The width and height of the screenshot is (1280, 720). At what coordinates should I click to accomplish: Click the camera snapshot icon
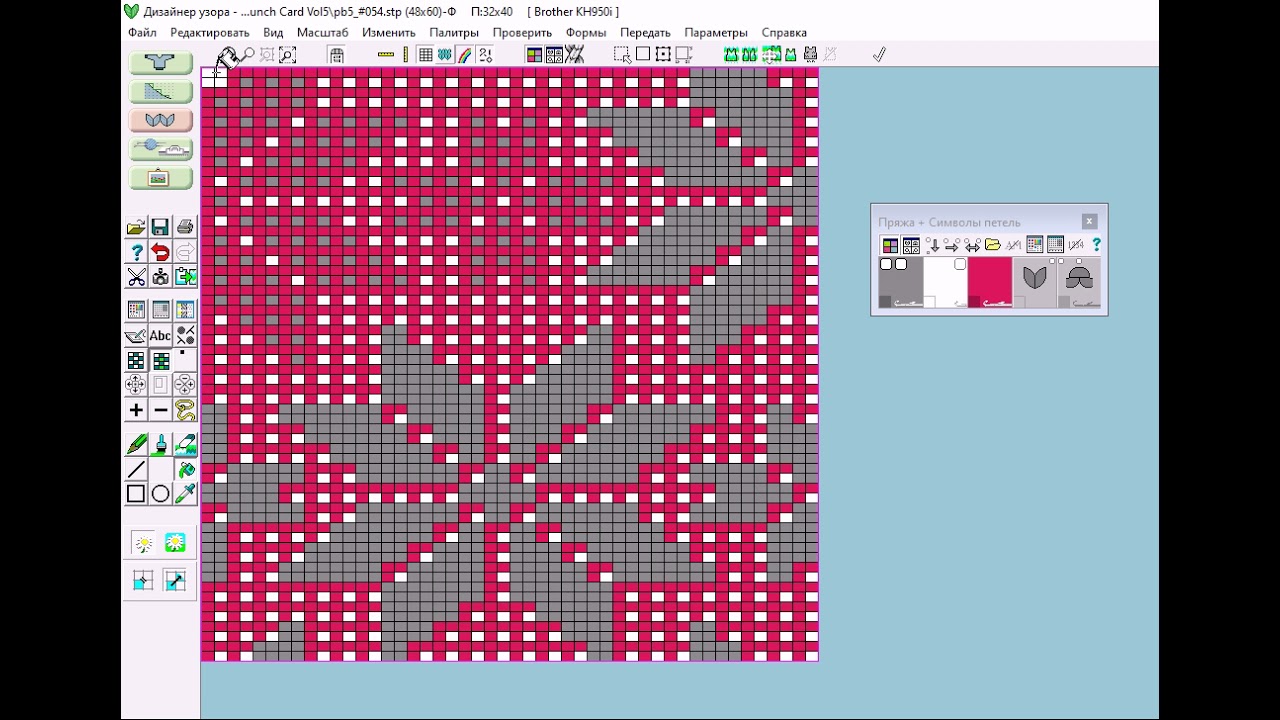(x=160, y=276)
